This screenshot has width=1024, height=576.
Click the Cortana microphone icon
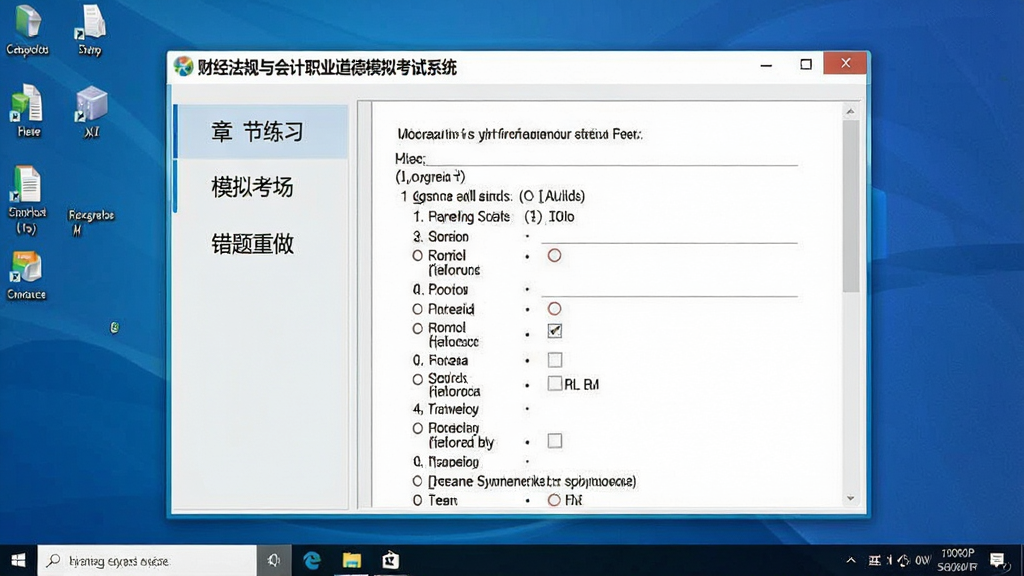pyautogui.click(x=274, y=560)
